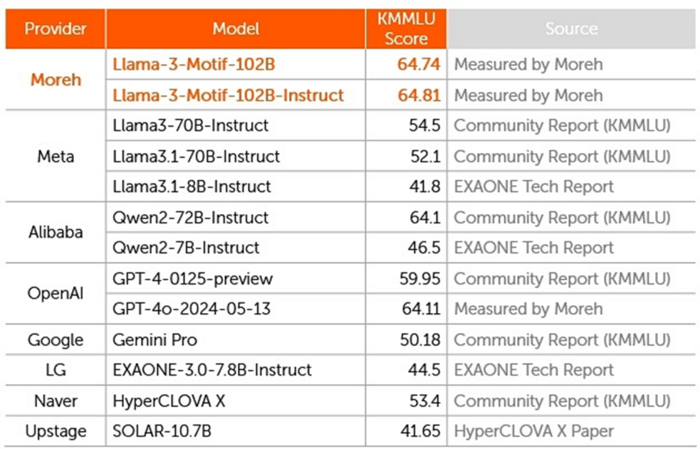The image size is (700, 449).
Task: Click the Llama-3-Motif-102B-Instruct model name
Action: coord(229,96)
